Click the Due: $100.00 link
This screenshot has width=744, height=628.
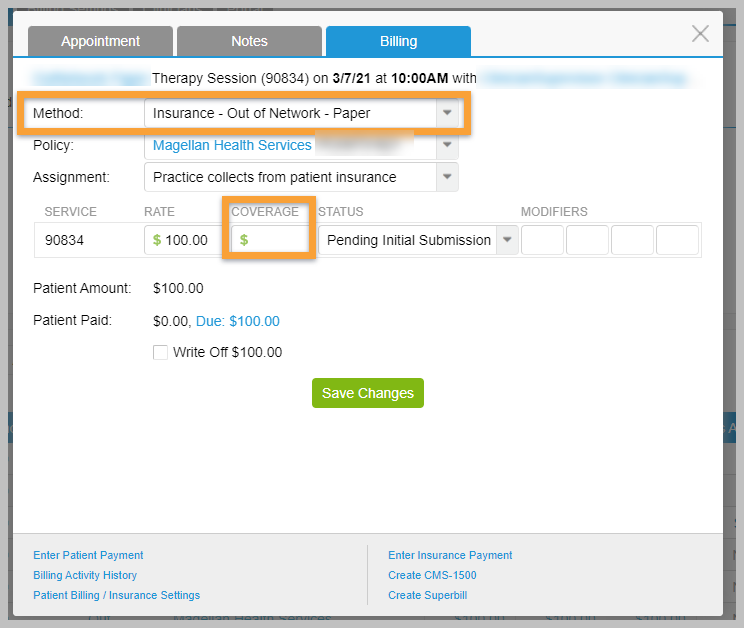click(x=238, y=321)
